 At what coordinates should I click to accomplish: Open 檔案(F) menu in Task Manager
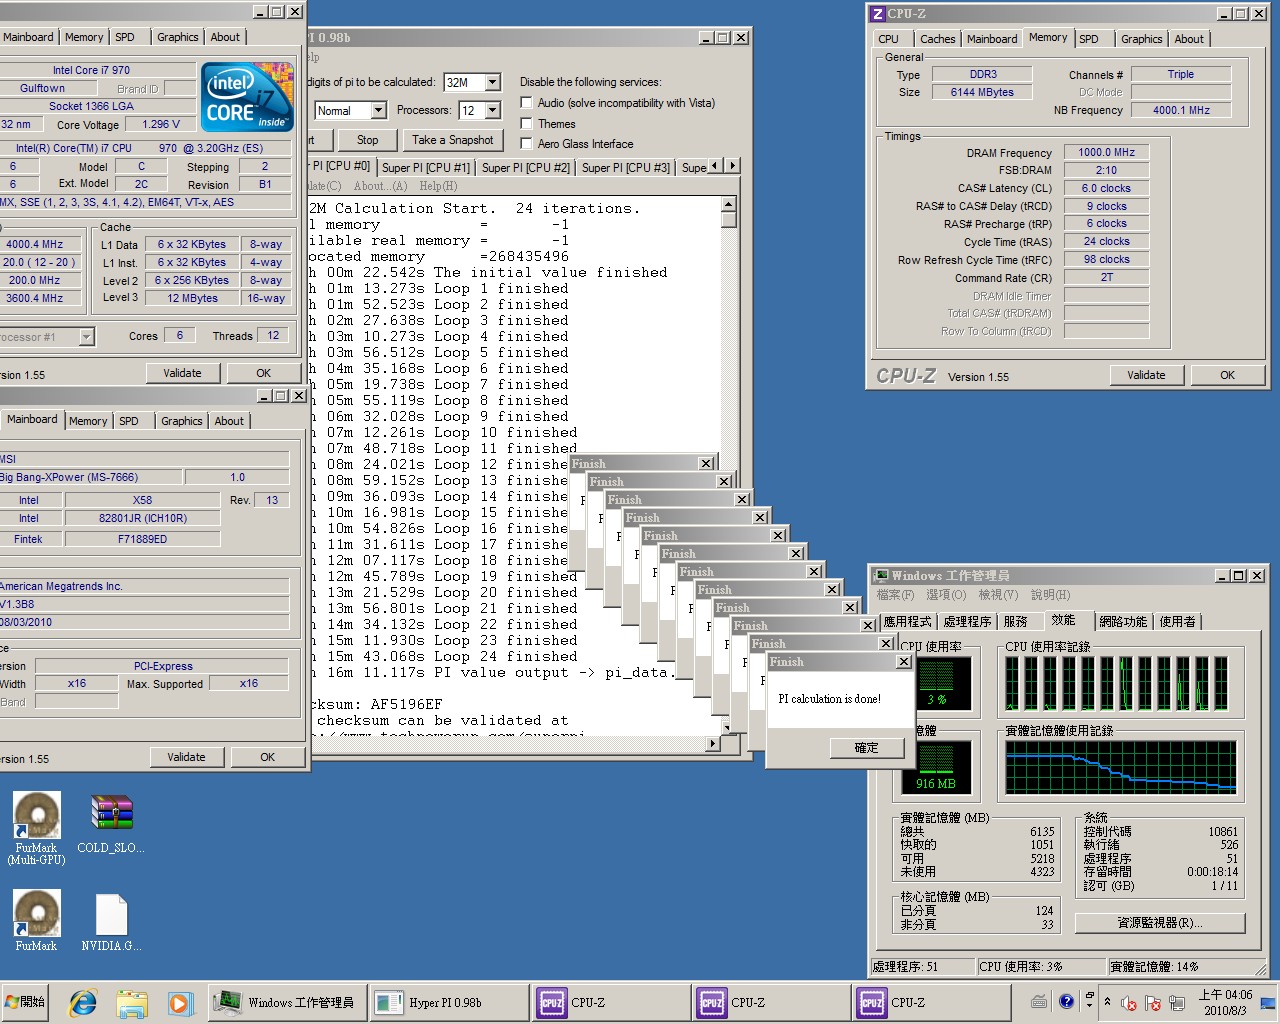(x=895, y=595)
